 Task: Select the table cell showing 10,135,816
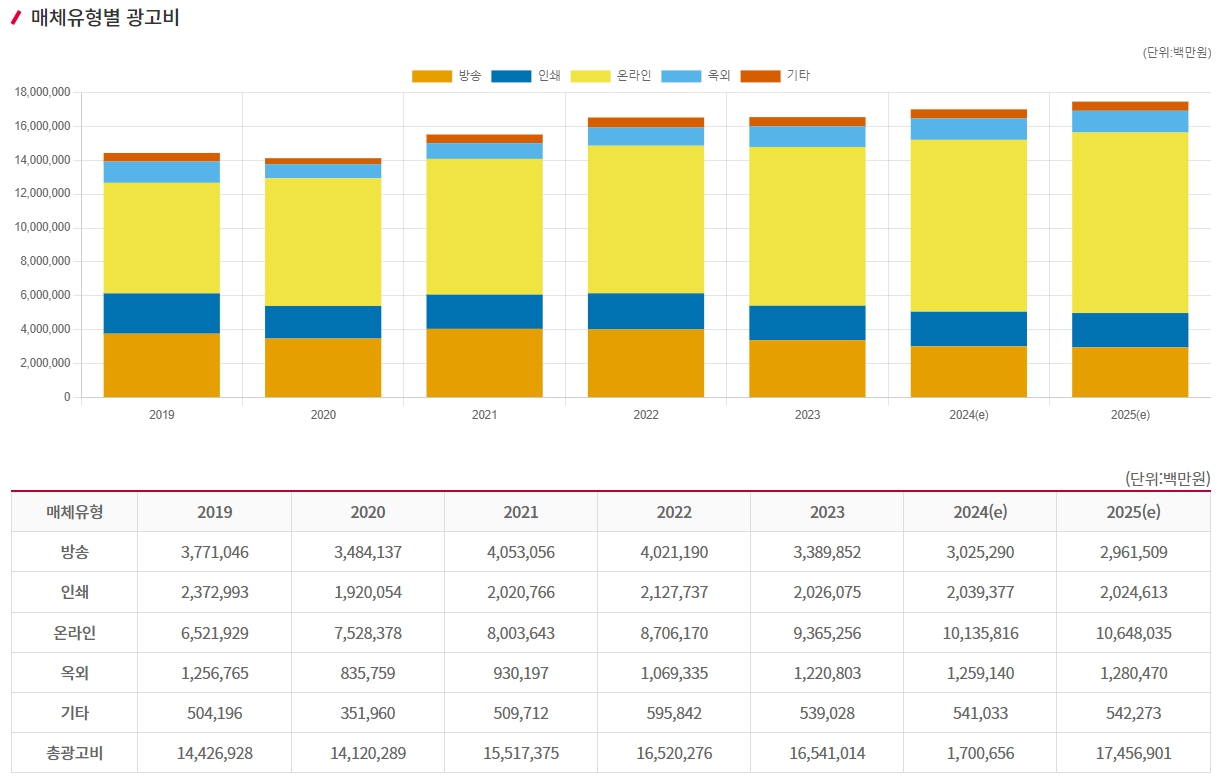click(980, 633)
